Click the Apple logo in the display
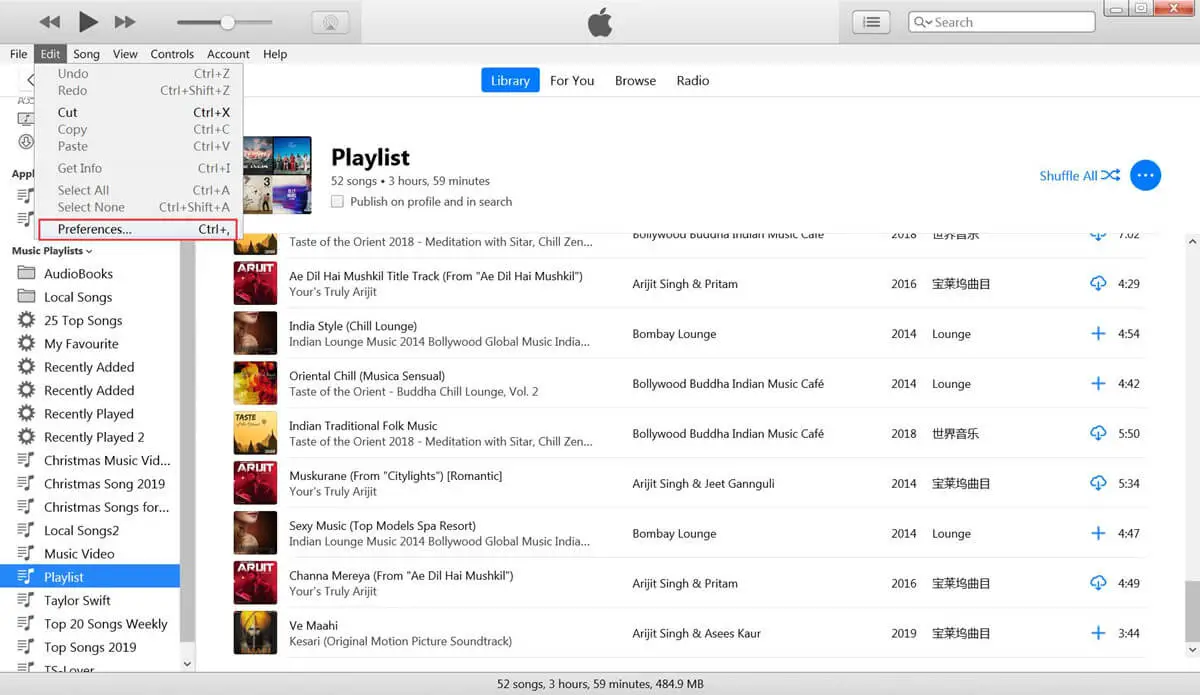Image resolution: width=1200 pixels, height=695 pixels. tap(600, 22)
